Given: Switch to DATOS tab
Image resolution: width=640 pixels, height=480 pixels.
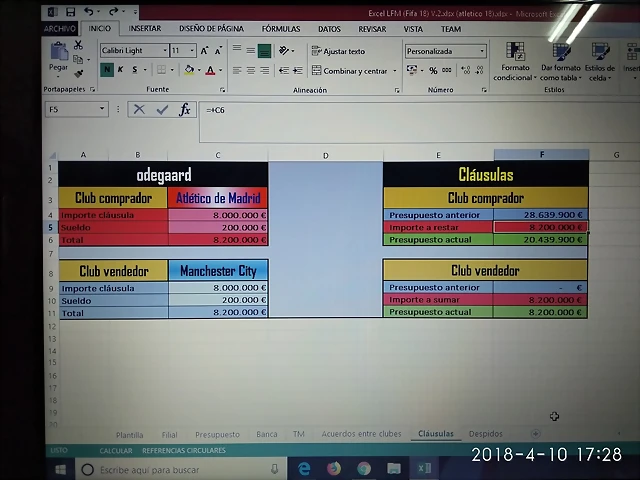Looking at the screenshot, I should click(329, 29).
